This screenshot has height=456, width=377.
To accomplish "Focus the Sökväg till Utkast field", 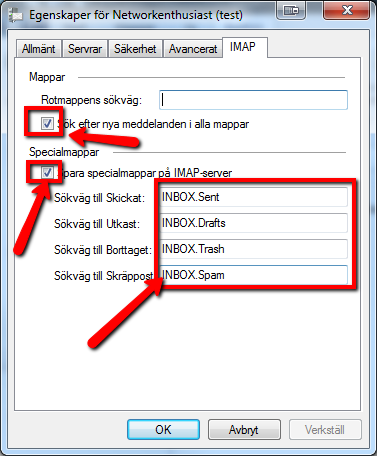I will click(253, 223).
